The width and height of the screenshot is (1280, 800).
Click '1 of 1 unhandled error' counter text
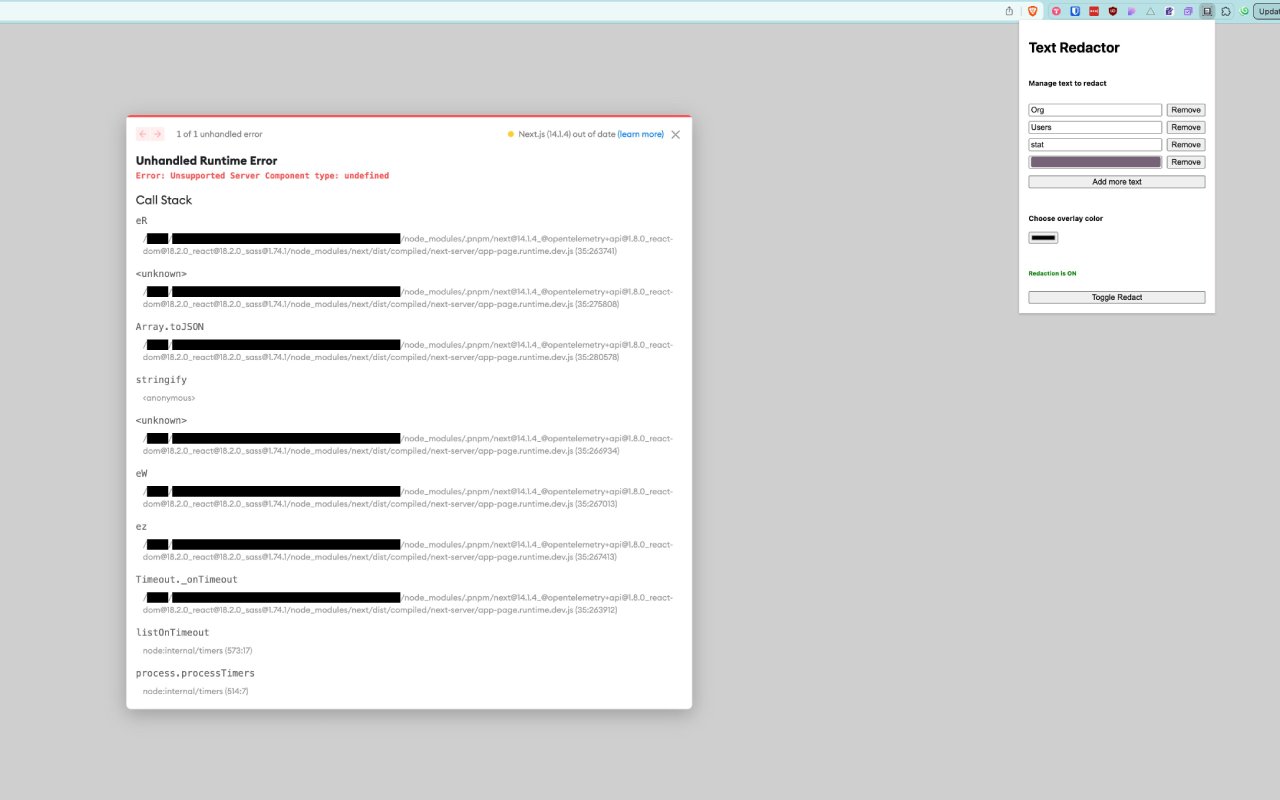click(220, 134)
